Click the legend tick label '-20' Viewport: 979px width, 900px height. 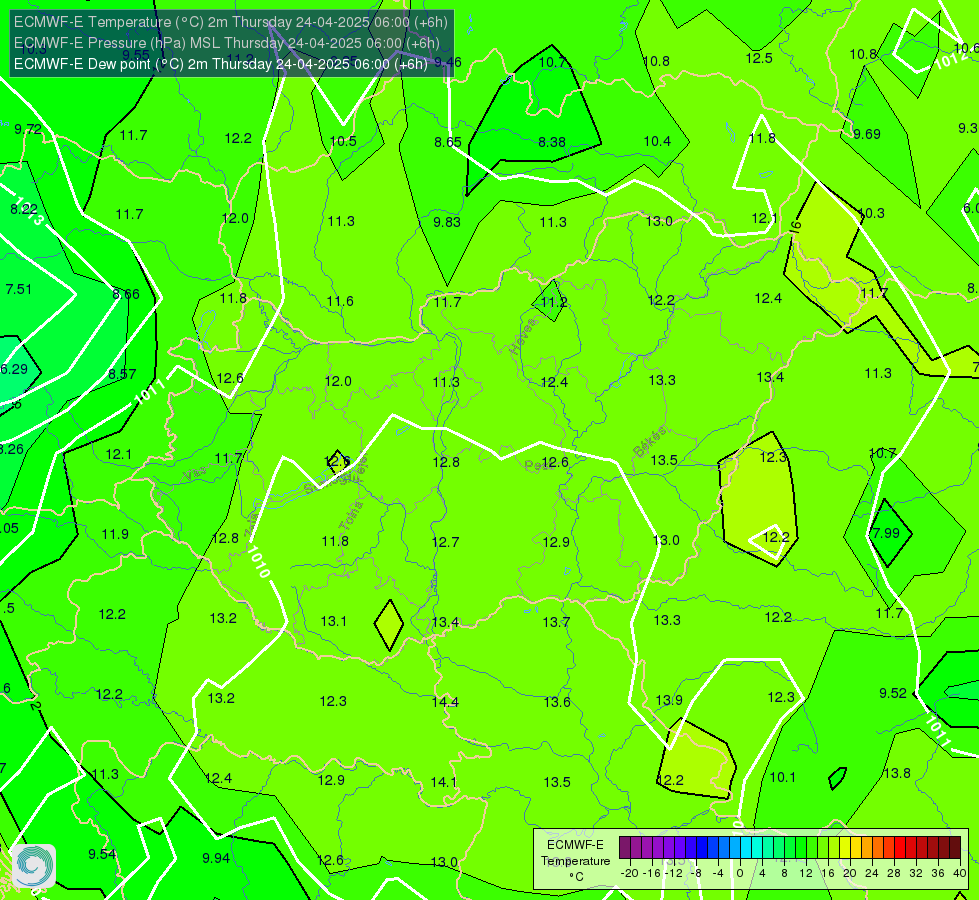(629, 873)
